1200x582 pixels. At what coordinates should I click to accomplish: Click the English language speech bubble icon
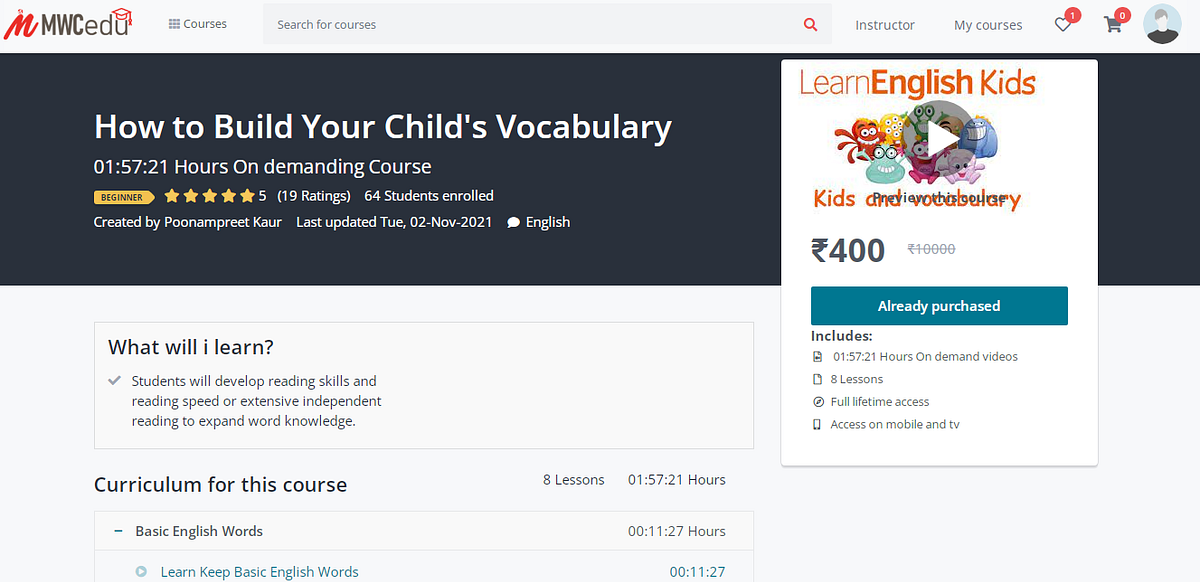tap(512, 221)
